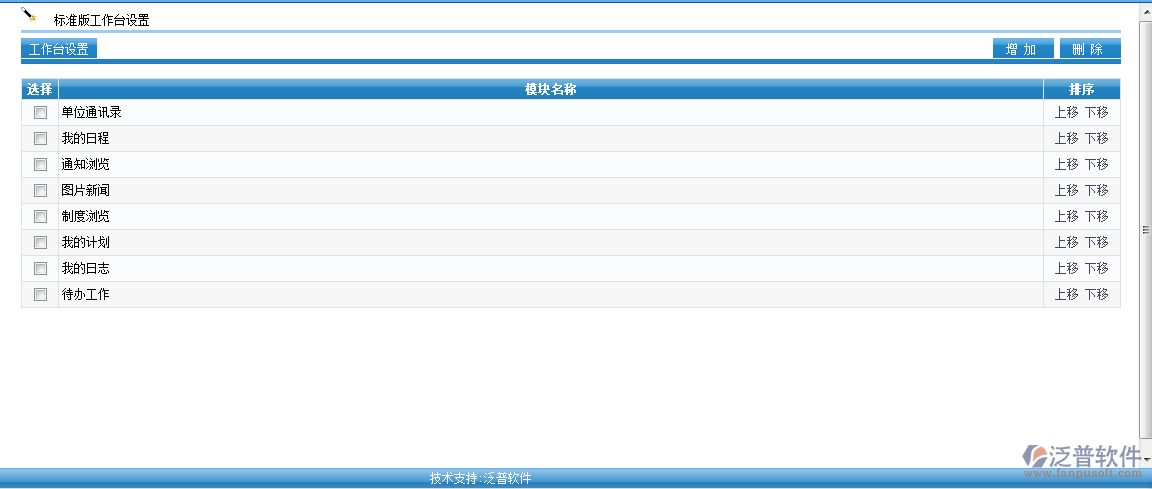Tick the checkbox for 我的日志

40,269
